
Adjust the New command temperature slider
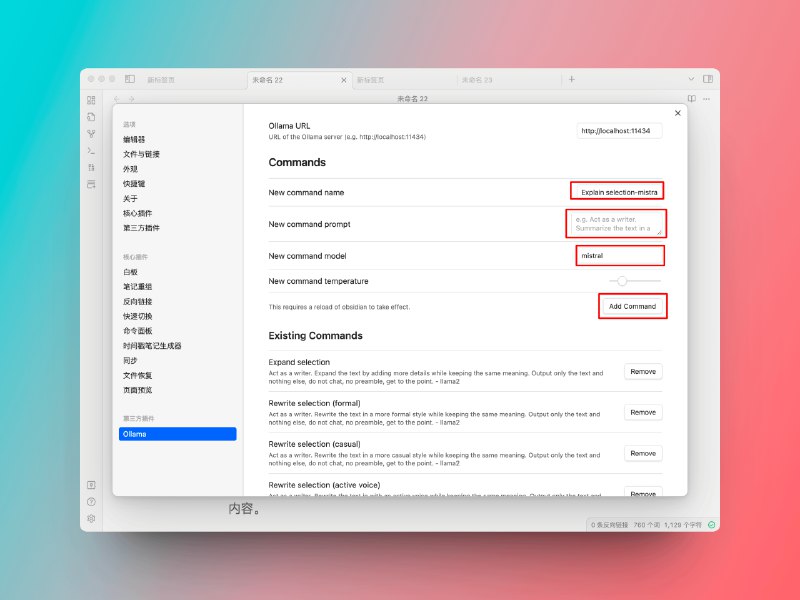pyautogui.click(x=635, y=281)
